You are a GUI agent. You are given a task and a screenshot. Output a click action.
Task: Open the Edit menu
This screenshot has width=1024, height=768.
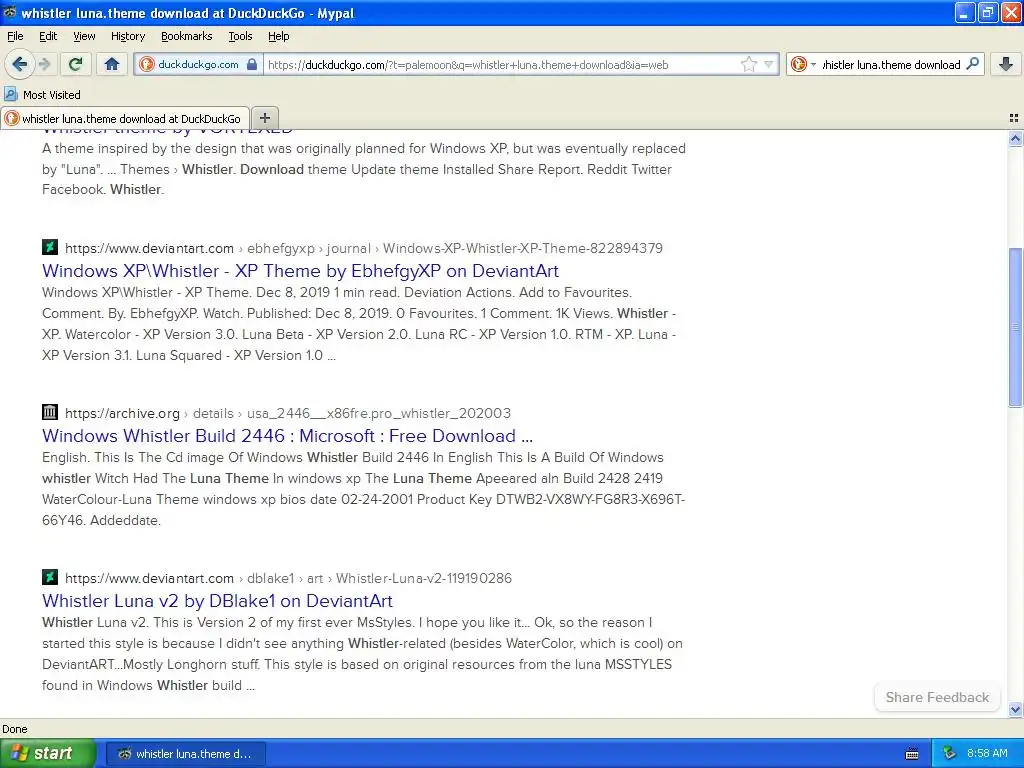pyautogui.click(x=48, y=36)
